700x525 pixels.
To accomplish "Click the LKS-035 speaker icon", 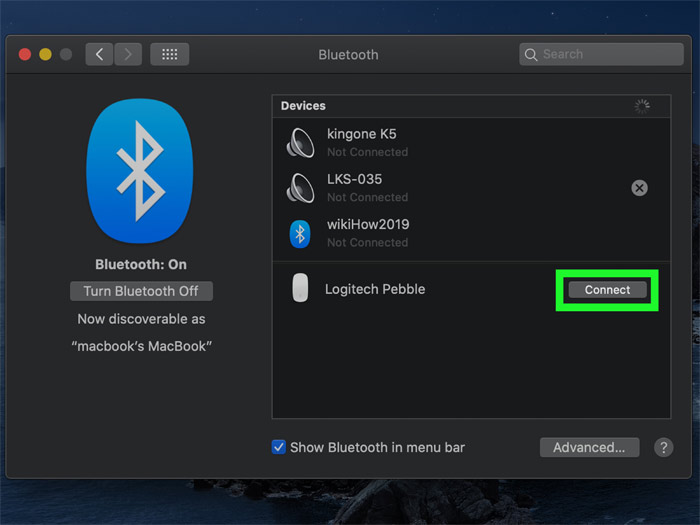I will pos(300,187).
